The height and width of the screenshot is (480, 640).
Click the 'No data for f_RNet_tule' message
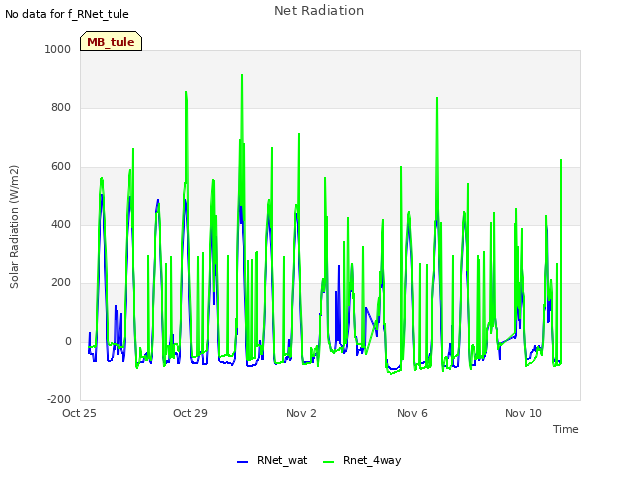[67, 14]
